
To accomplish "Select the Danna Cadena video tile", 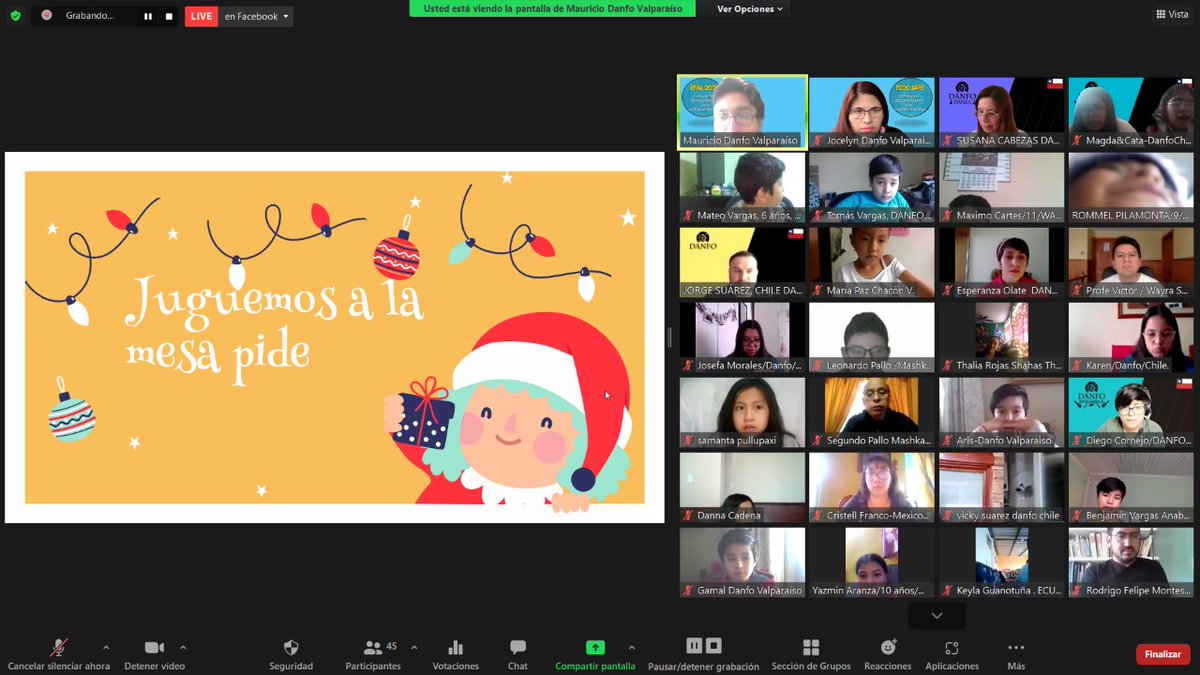I will click(741, 487).
